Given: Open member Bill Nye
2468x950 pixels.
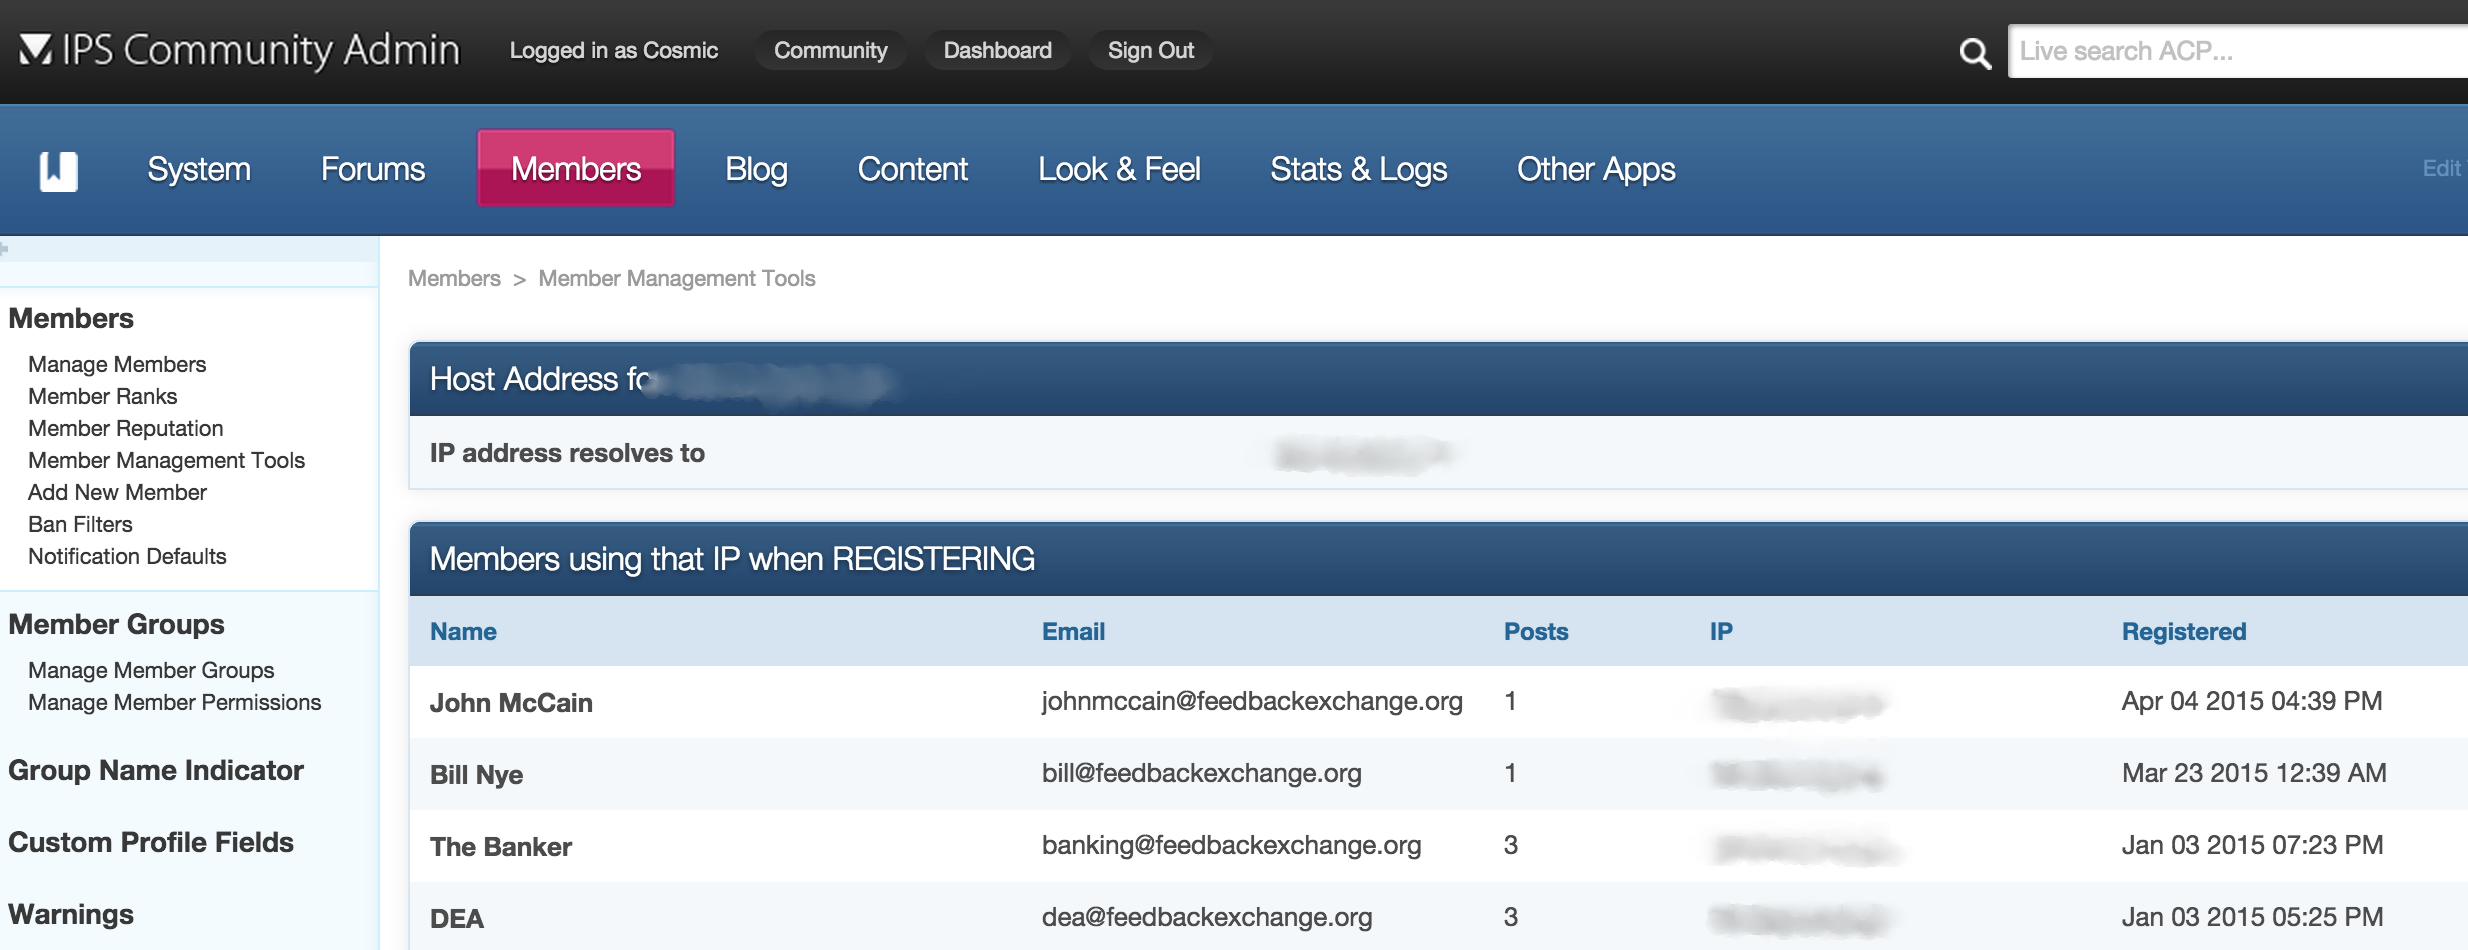Looking at the screenshot, I should [476, 774].
